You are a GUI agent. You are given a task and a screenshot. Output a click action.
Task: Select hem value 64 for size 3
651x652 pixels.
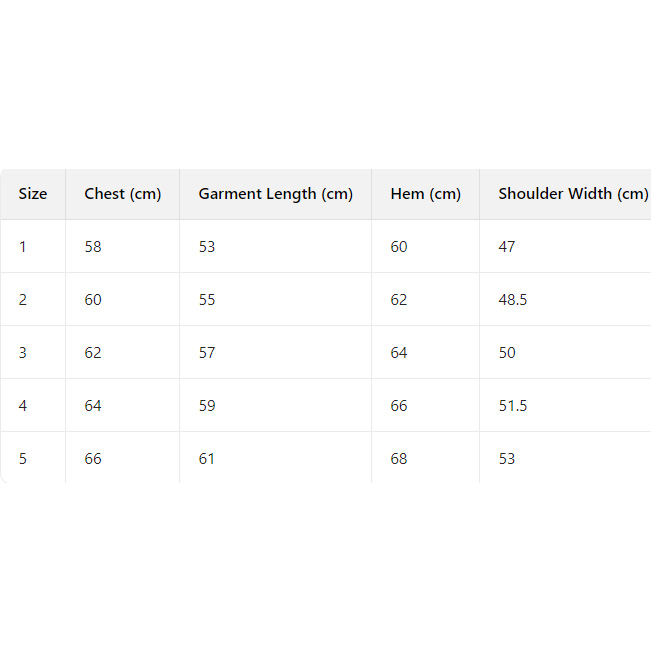pos(399,353)
